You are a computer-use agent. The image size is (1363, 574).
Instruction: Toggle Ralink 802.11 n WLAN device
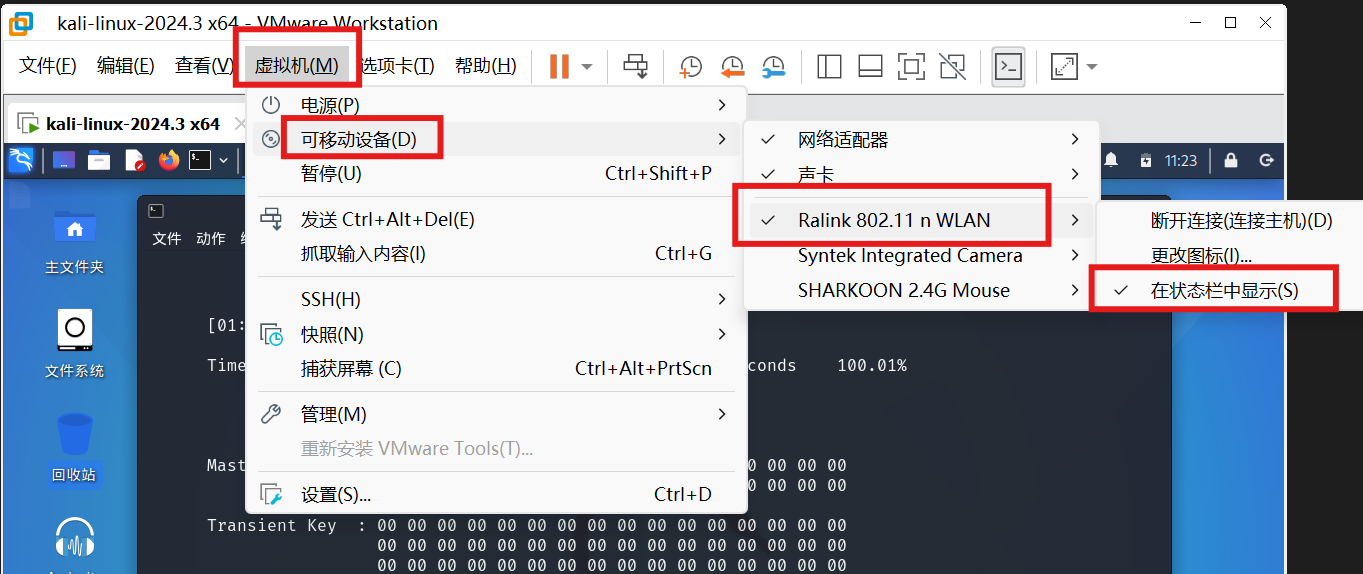coord(921,220)
